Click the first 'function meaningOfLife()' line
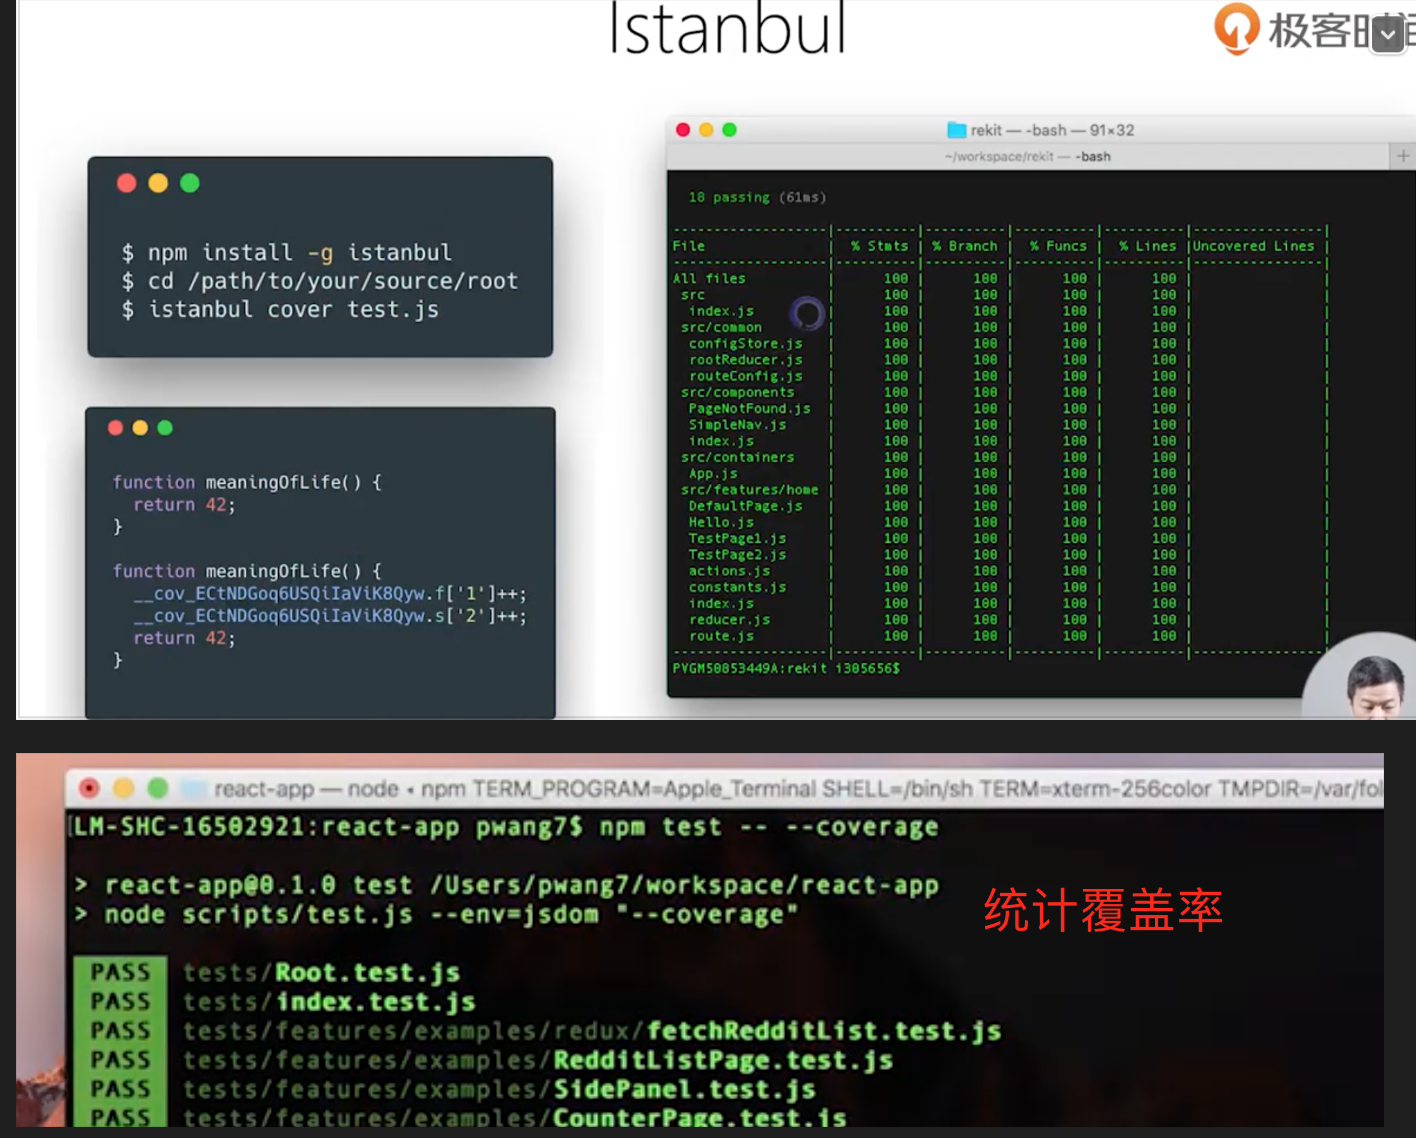 point(247,482)
